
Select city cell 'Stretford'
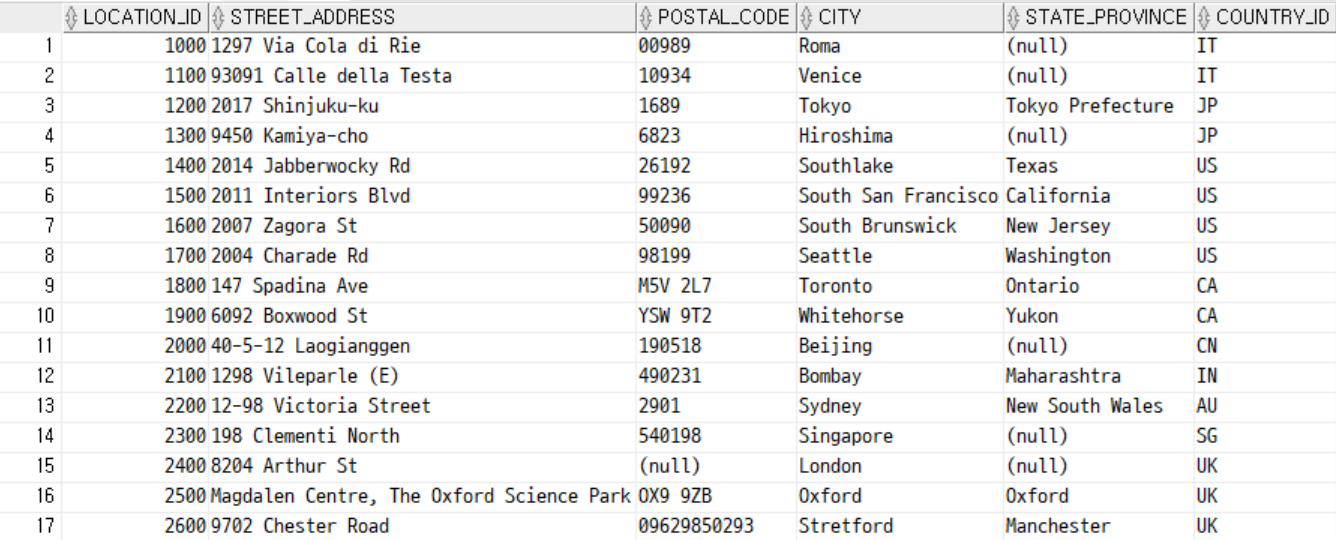[900, 526]
